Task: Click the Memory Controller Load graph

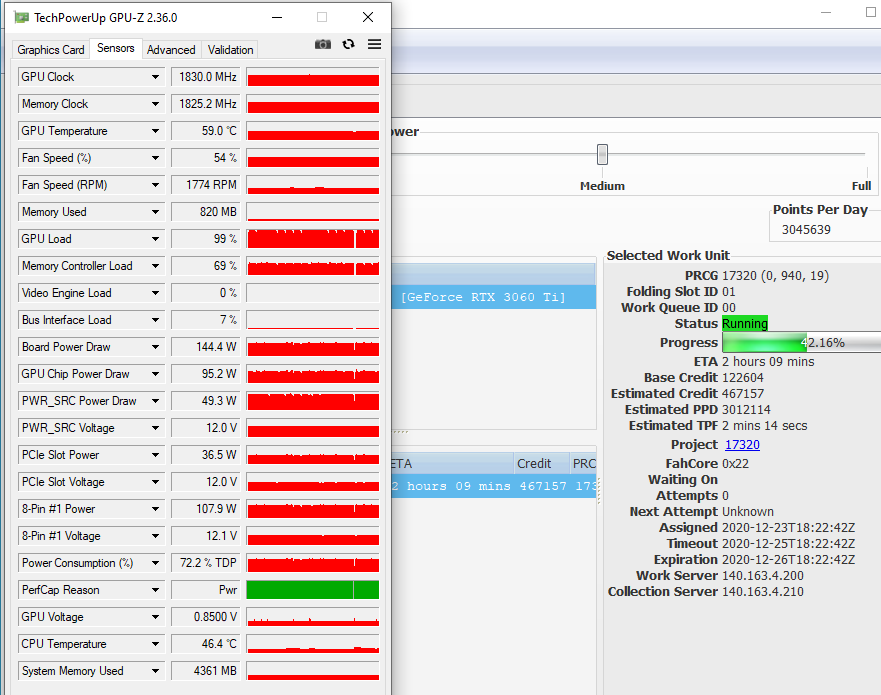Action: (x=313, y=266)
